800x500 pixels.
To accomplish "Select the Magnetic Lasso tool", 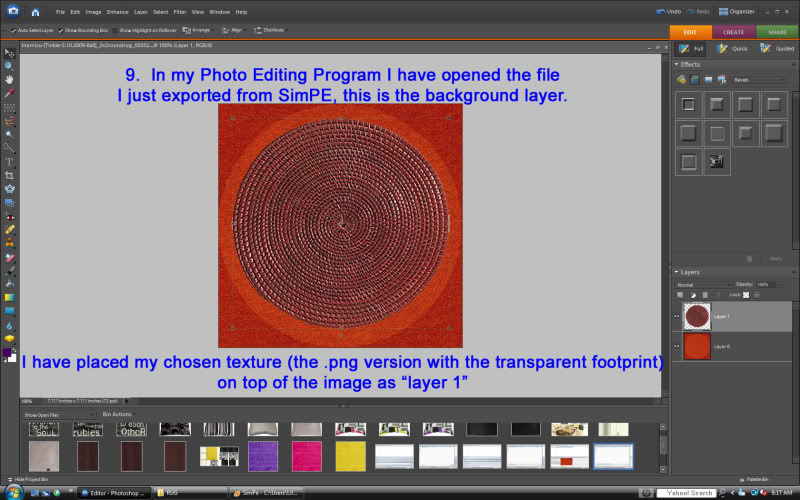I will (9, 121).
